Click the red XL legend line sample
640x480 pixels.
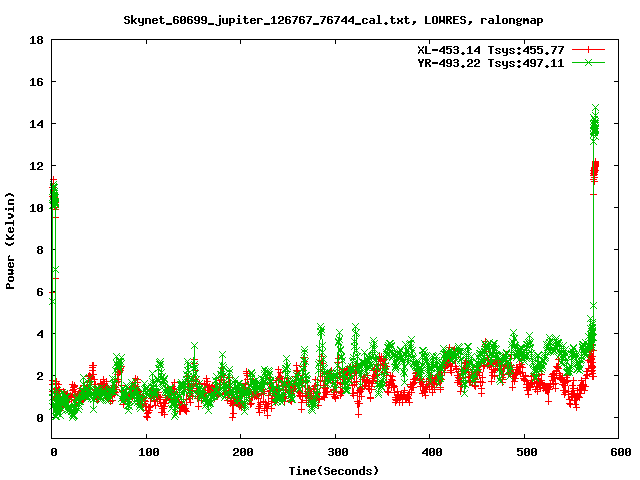click(588, 50)
